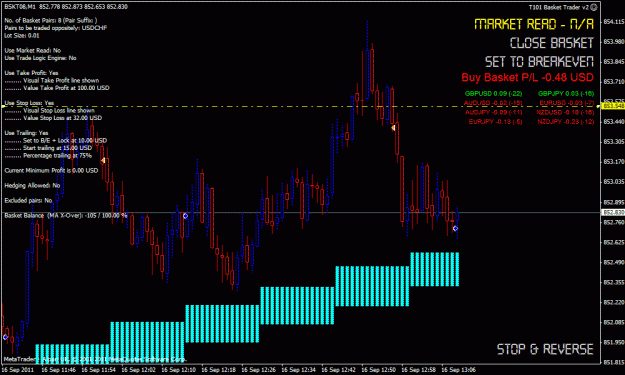
Task: Click 'Start trailing at 15.00 USD' line
Action: coord(57,148)
